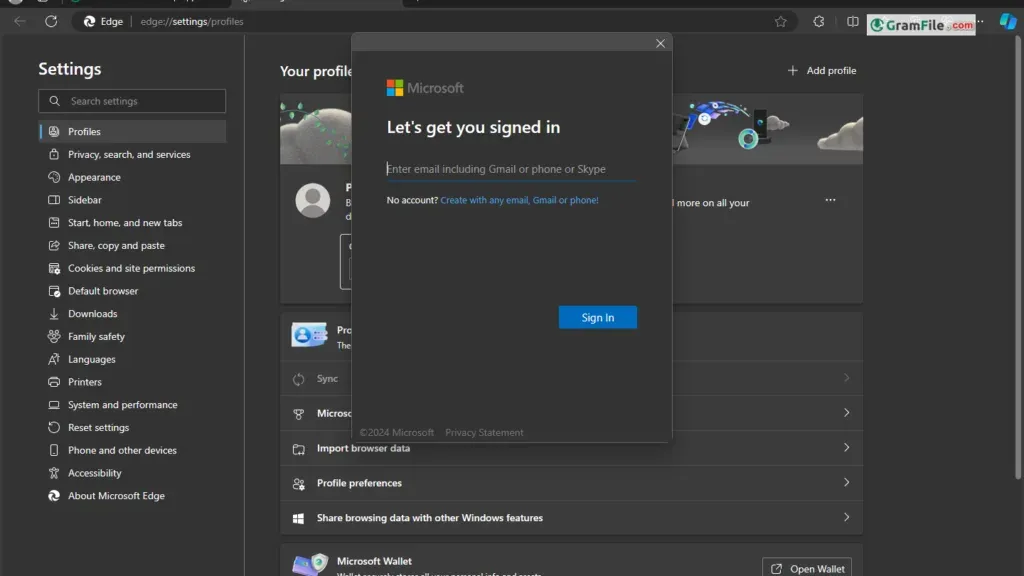Click Add profile button
Viewport: 1024px width, 576px height.
click(x=822, y=71)
